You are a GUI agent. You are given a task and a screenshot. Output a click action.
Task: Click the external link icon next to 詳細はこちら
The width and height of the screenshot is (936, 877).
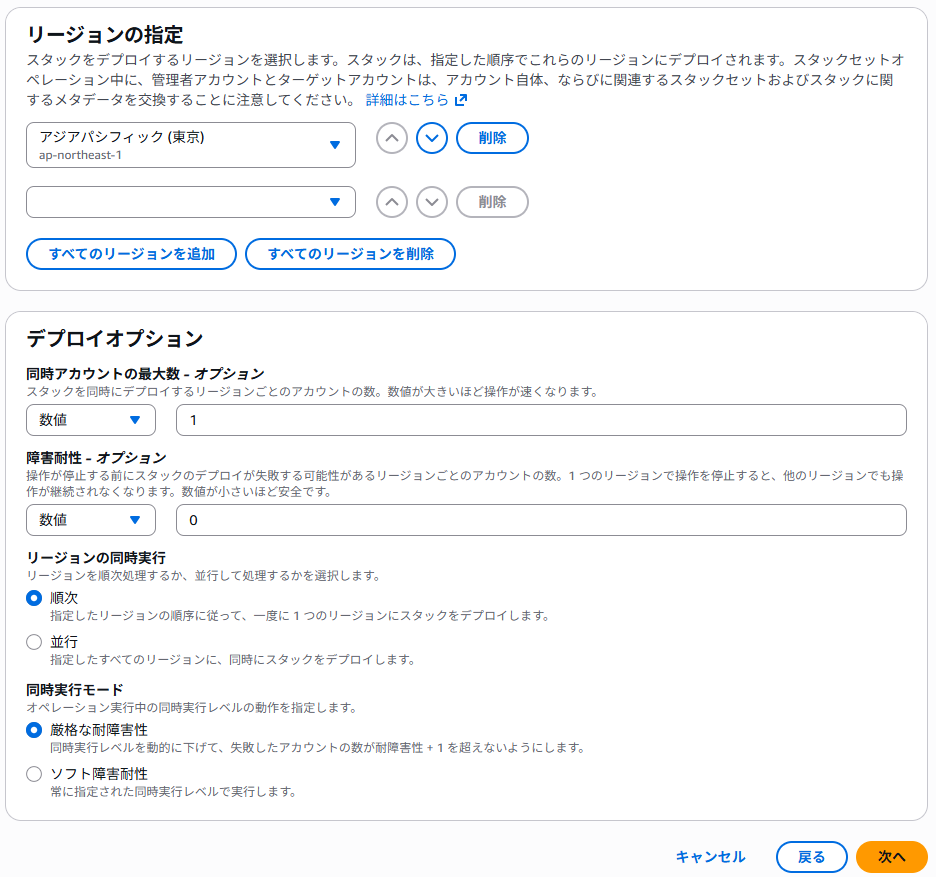pyautogui.click(x=459, y=100)
